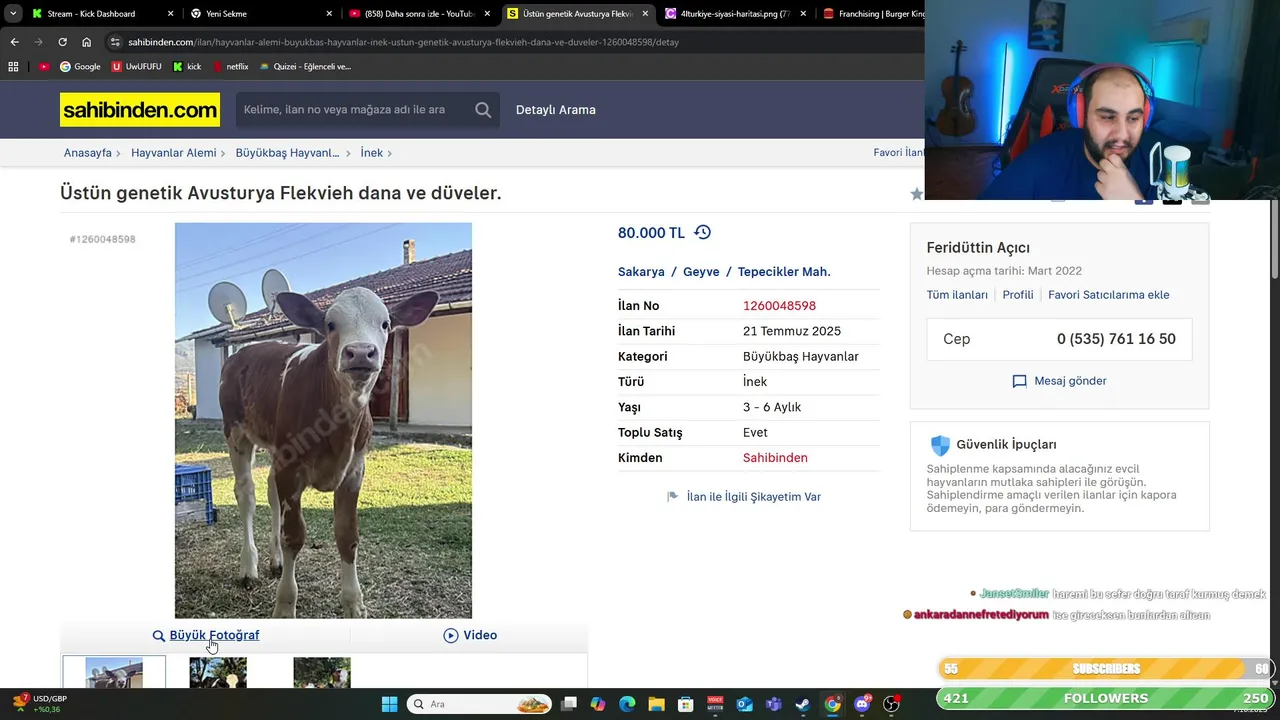Image resolution: width=1280 pixels, height=720 pixels.
Task: Open File Explorer from taskbar
Action: tap(657, 704)
